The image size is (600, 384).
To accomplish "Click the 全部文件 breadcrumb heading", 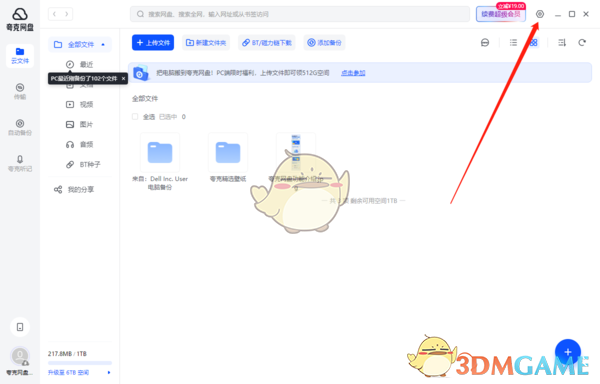I will (145, 99).
